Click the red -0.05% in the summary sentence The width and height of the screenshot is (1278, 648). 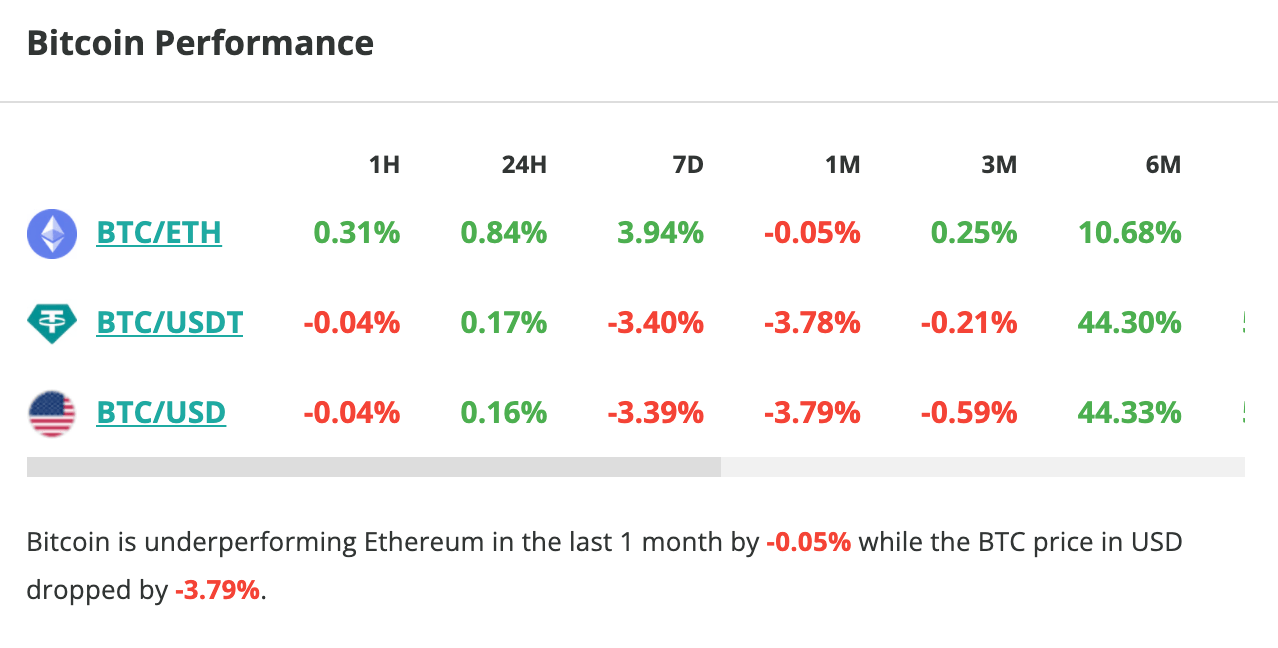pyautogui.click(x=809, y=543)
